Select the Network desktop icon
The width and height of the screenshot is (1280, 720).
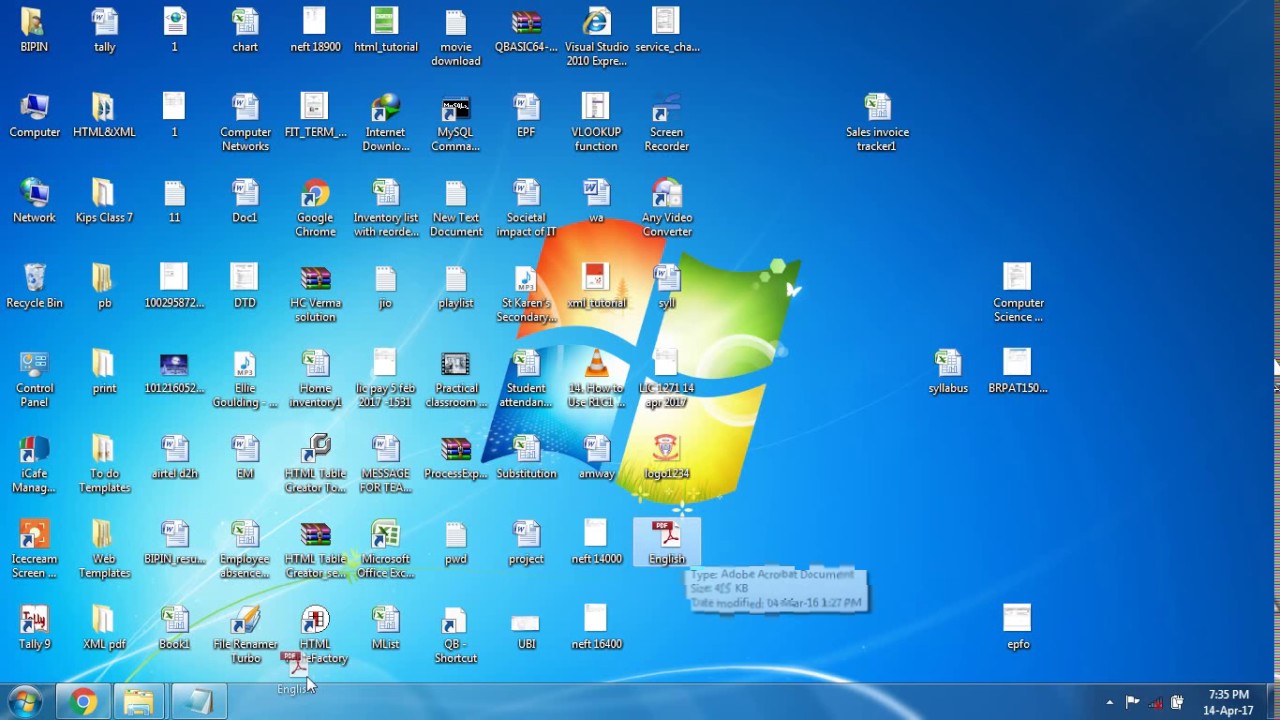pos(34,192)
